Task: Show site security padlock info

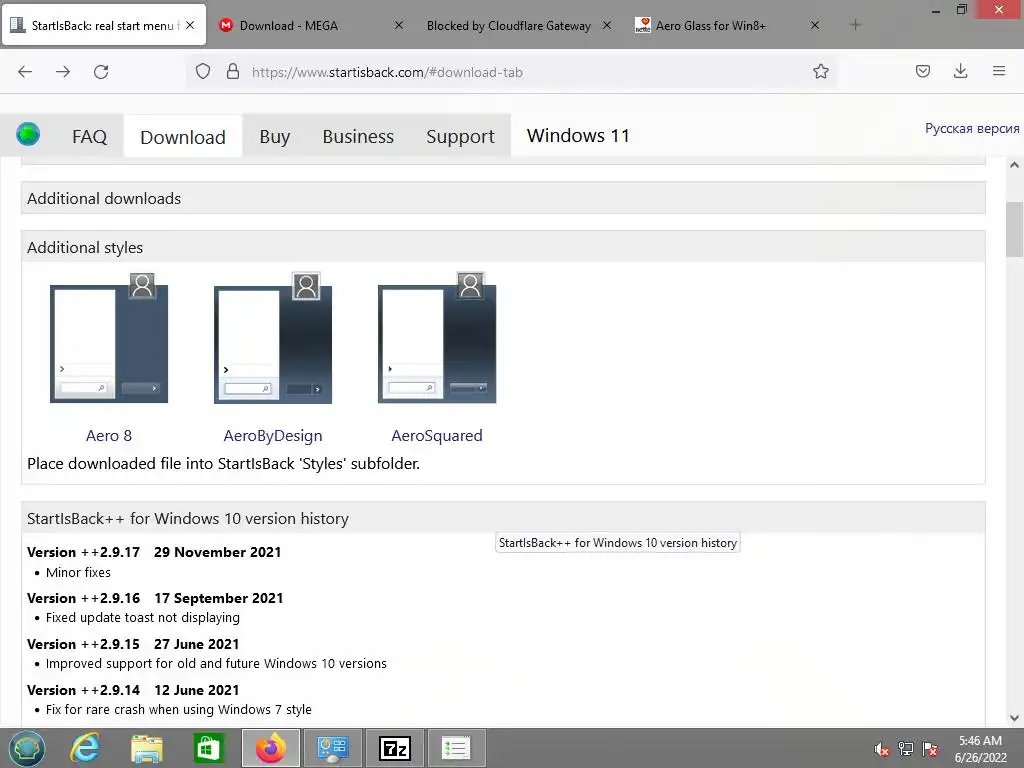Action: [232, 71]
